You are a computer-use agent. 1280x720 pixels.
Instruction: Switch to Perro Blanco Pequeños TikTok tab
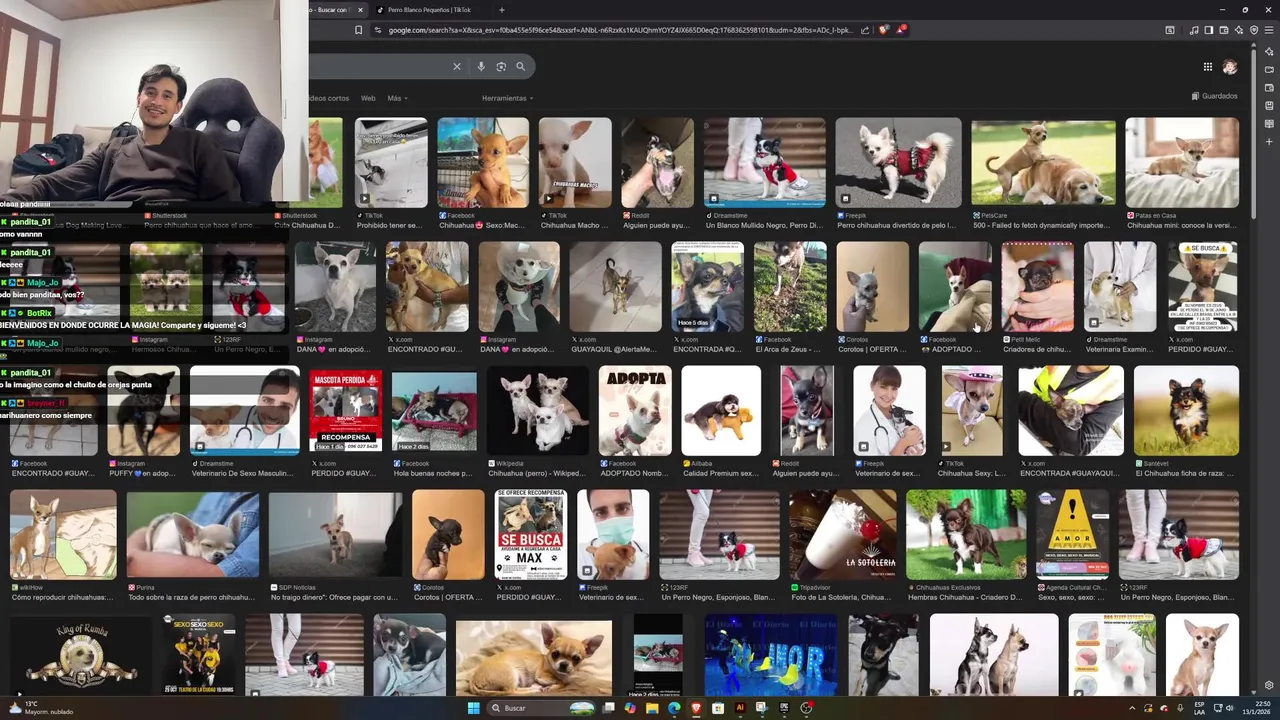430,10
